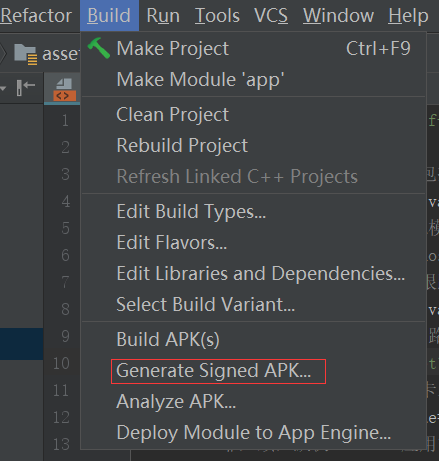This screenshot has height=461, width=439.
Task: Open the Window menu
Action: coord(338,16)
